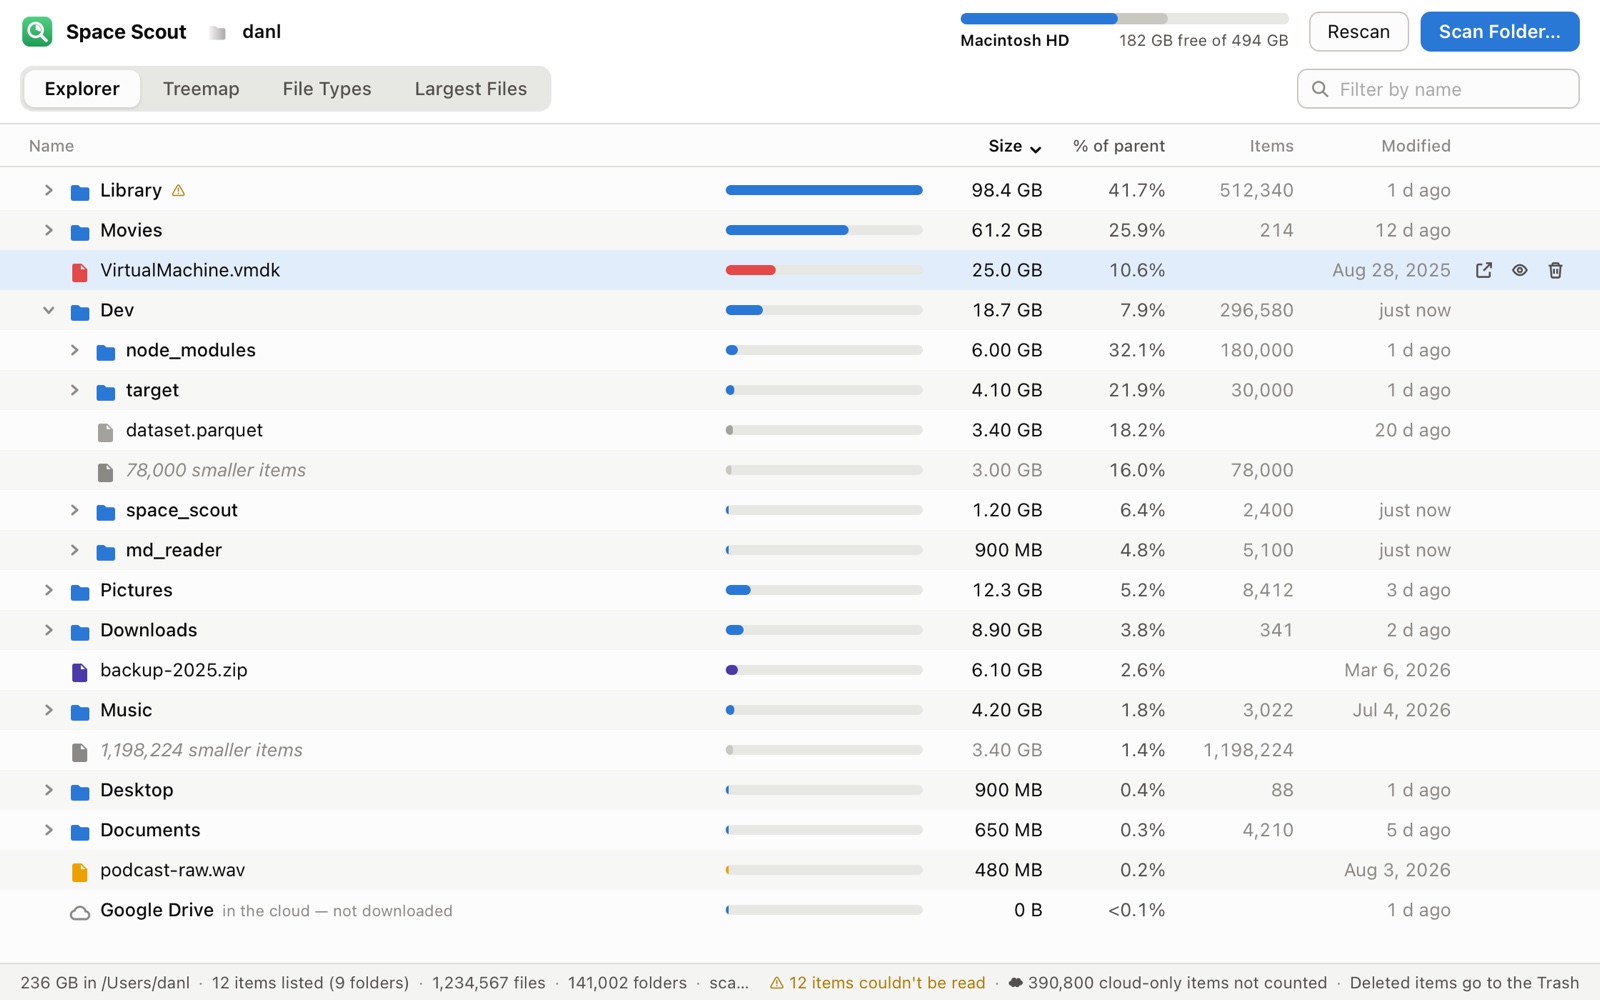Toggle Quick Look eye for VirtualMachine.vmdk
This screenshot has width=1600, height=1000.
[x=1519, y=270]
